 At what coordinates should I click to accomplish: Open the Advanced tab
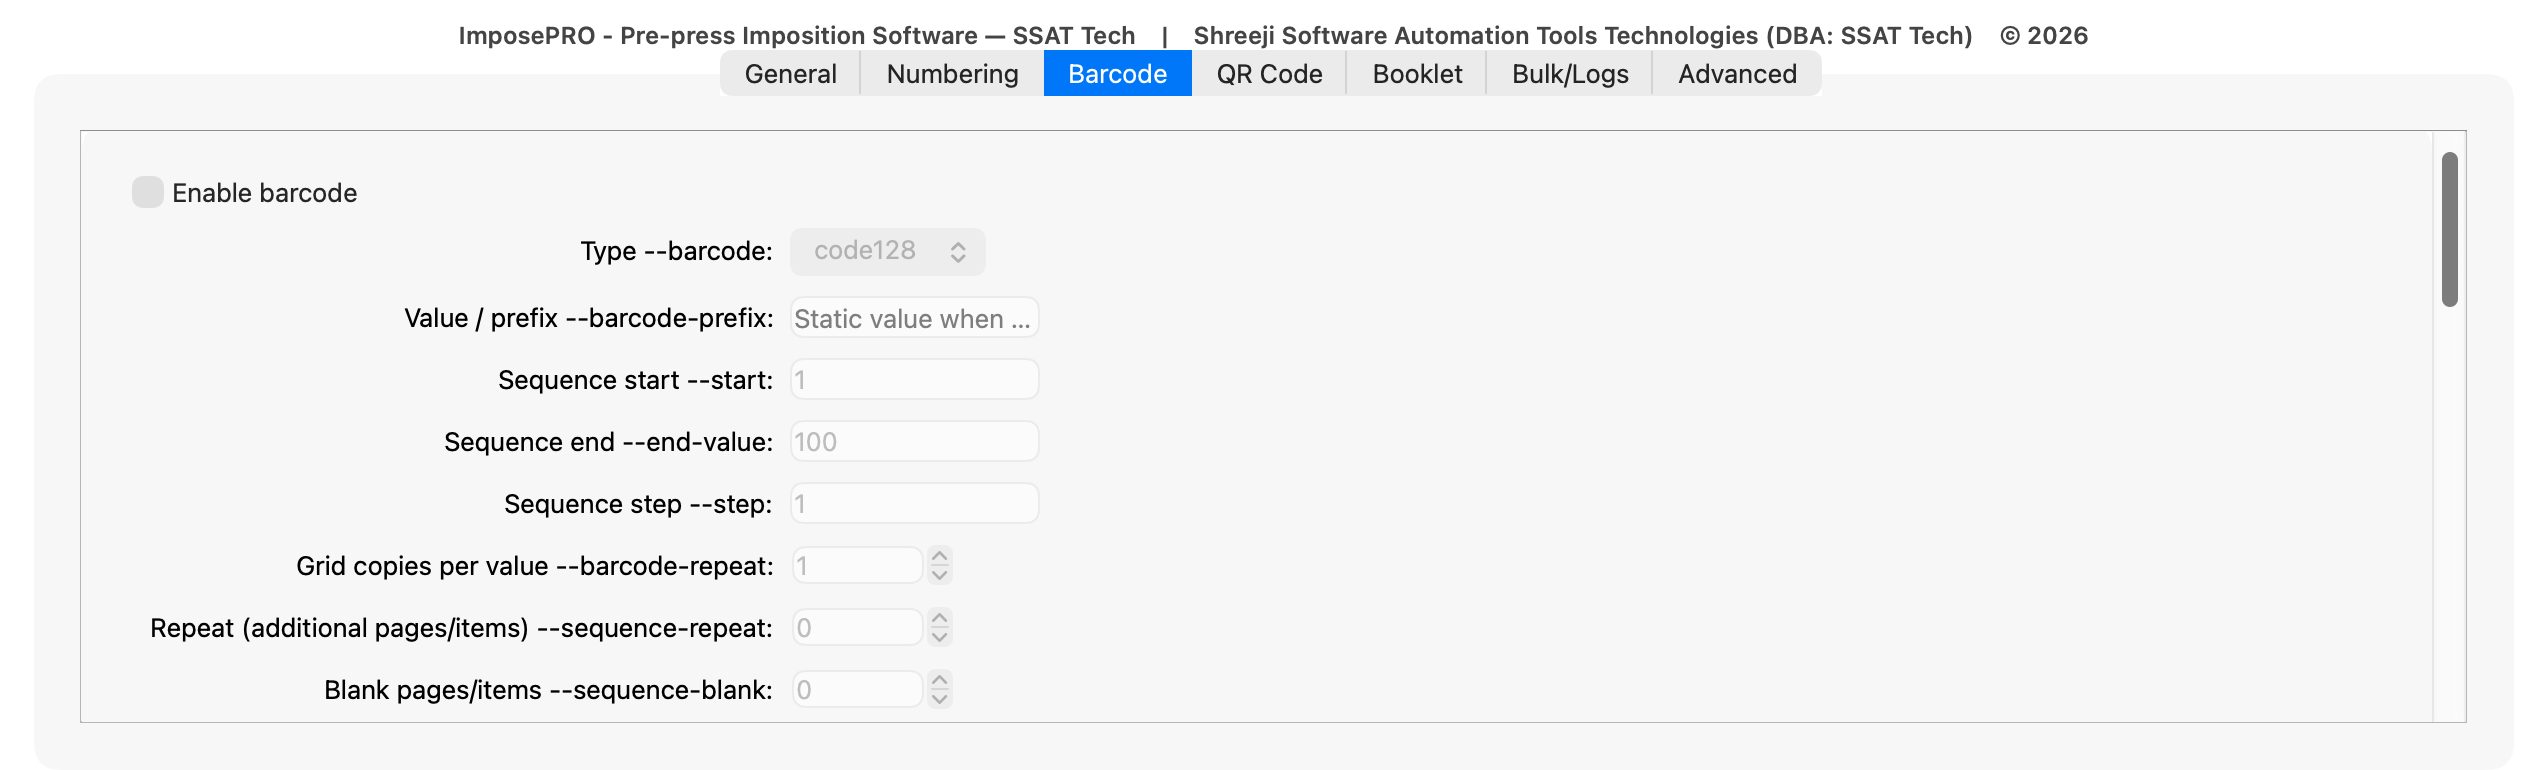(1737, 74)
